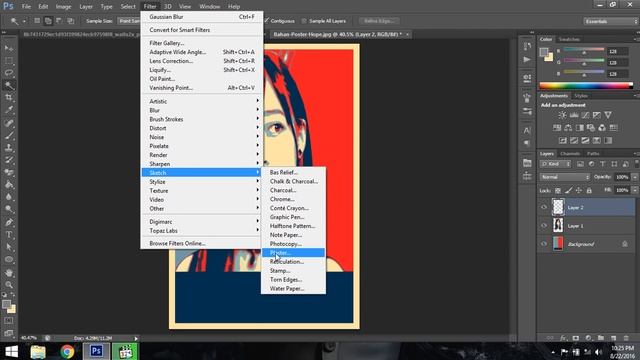Select the Clone Stamp tool
The image size is (640, 360).
coord(9,147)
